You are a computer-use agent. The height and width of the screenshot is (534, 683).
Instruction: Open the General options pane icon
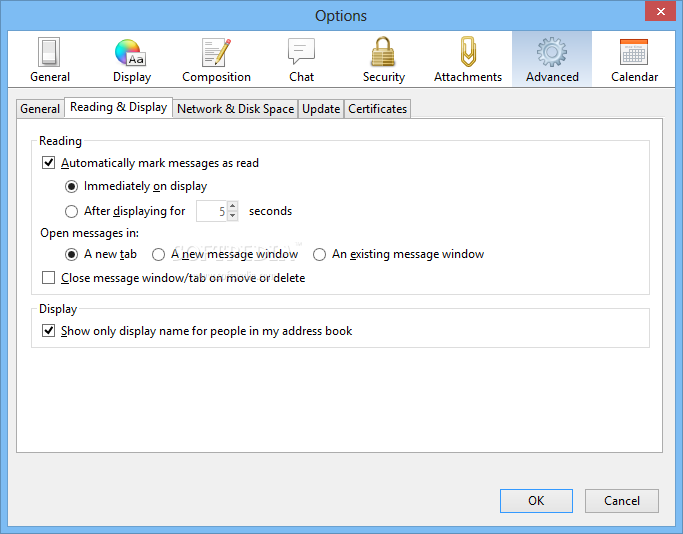pos(50,59)
